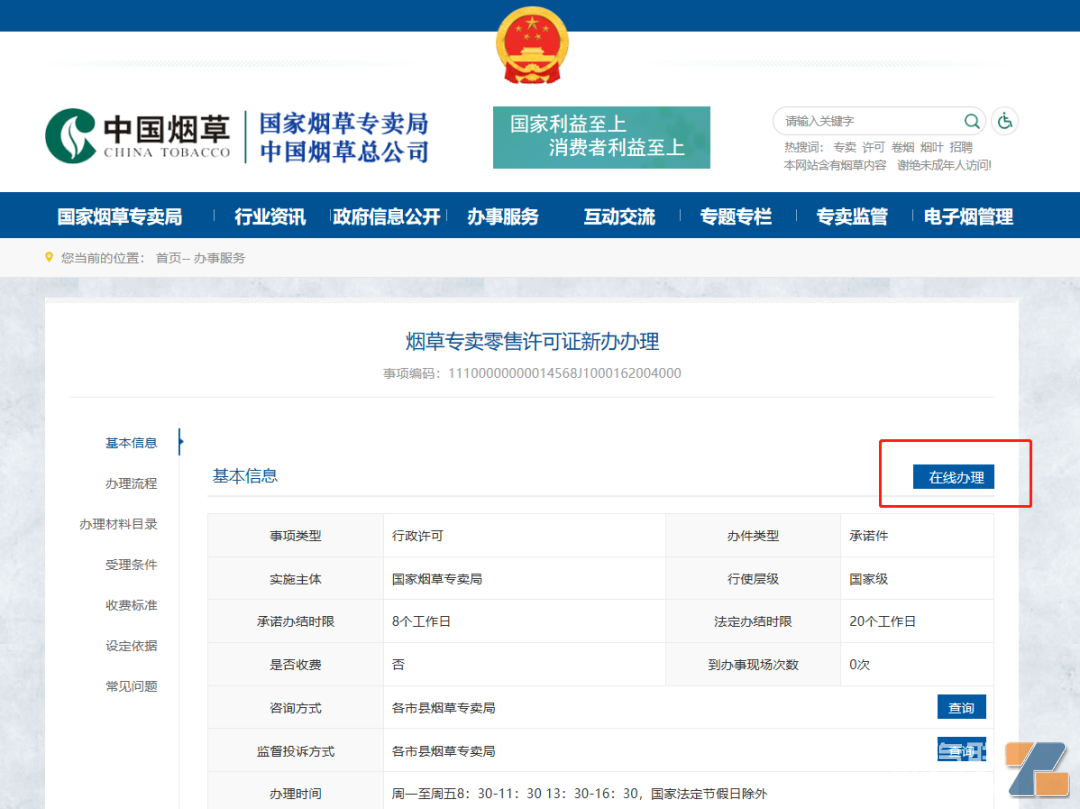Click the location pin icon in breadcrumb
This screenshot has width=1080, height=809.
tap(49, 257)
